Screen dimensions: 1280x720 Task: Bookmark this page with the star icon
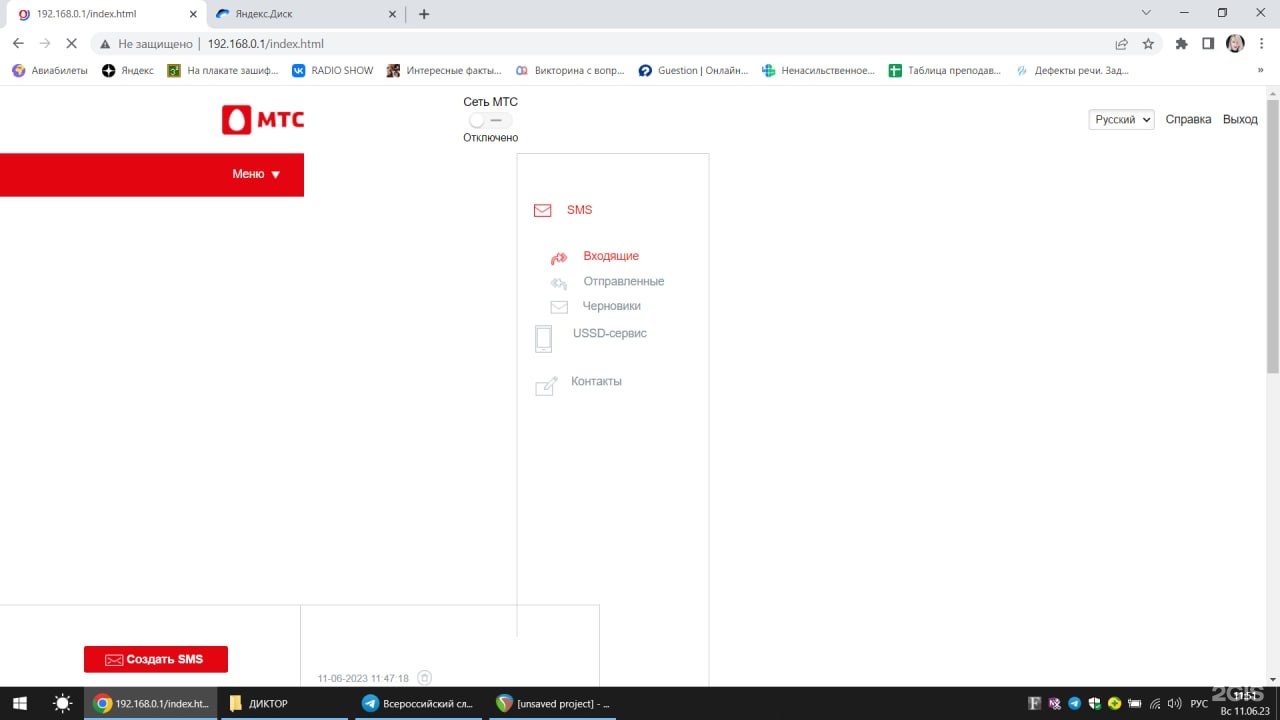click(1148, 44)
